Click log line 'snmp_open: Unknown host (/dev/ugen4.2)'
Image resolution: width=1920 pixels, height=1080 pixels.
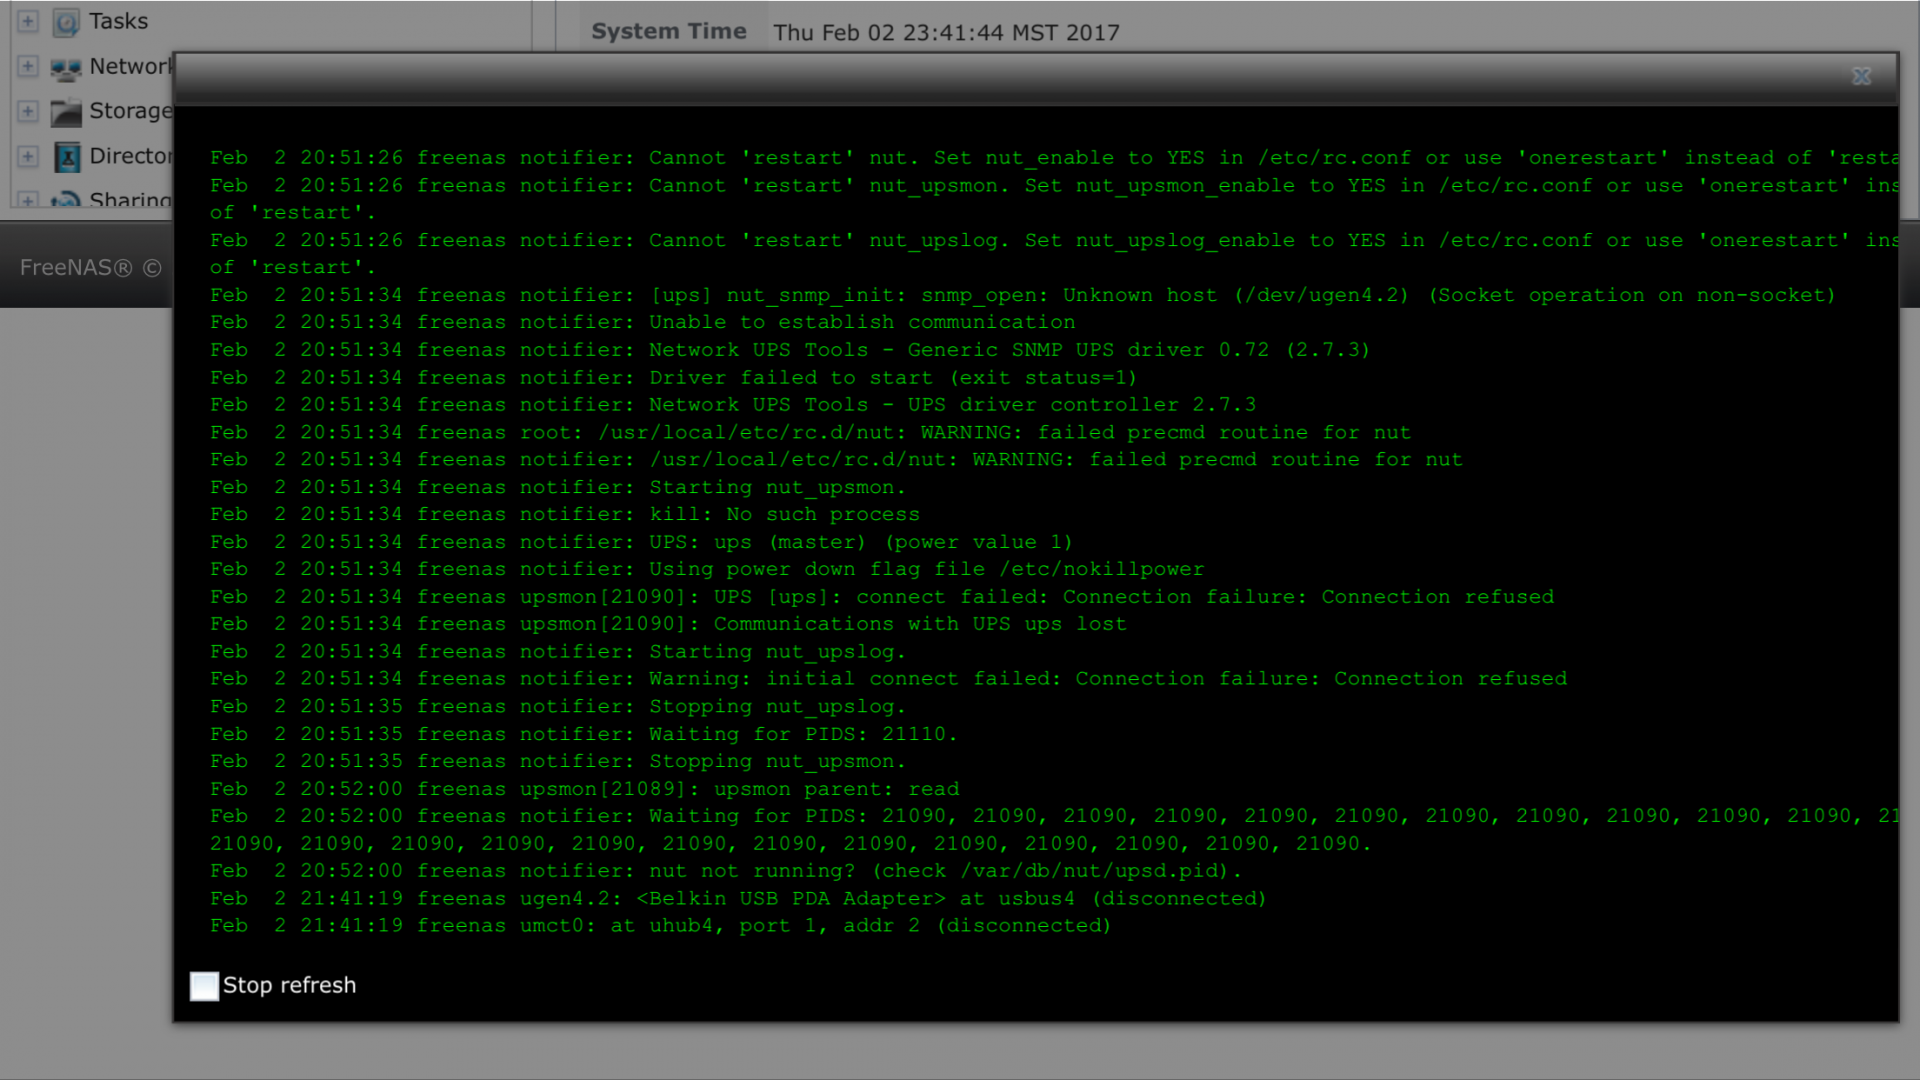(x=1023, y=296)
